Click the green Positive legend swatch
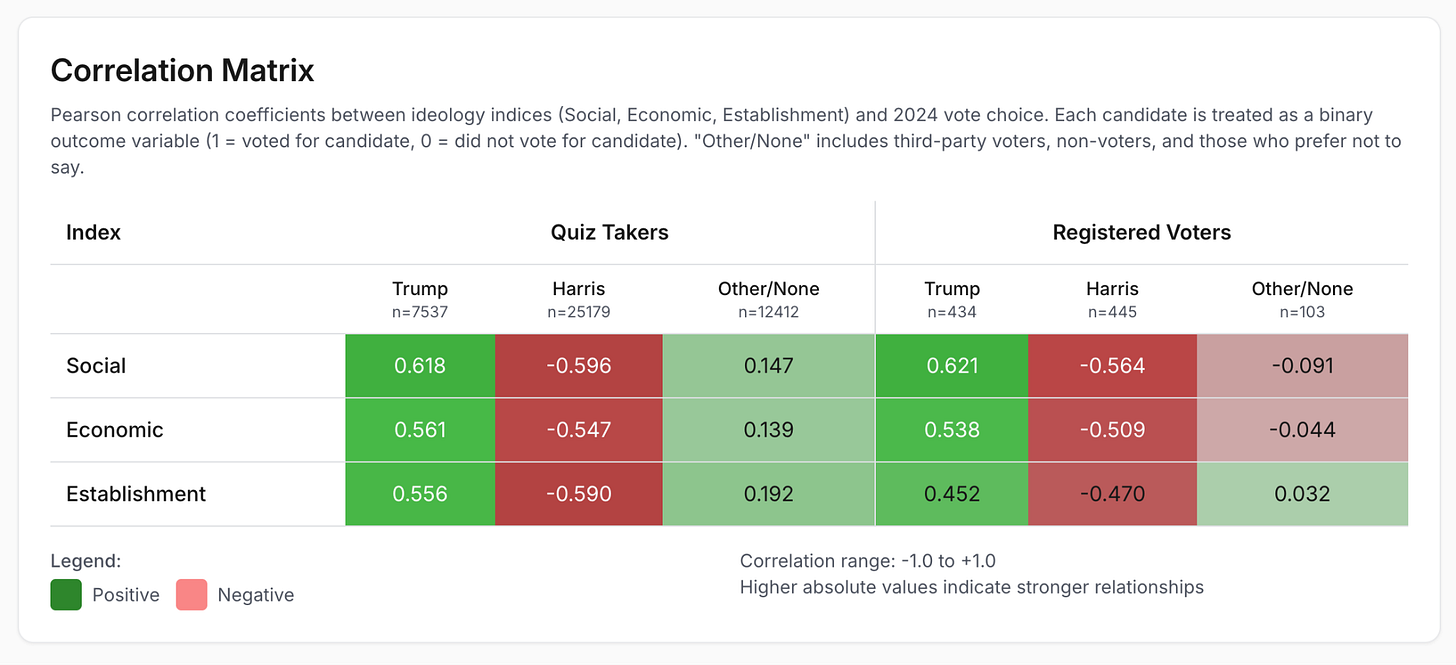Image resolution: width=1456 pixels, height=665 pixels. click(67, 594)
